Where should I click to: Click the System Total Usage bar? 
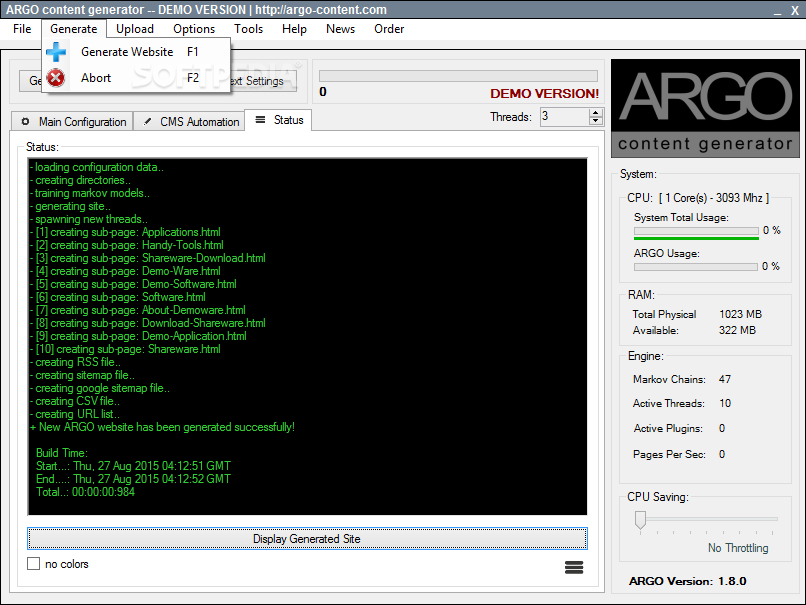pyautogui.click(x=696, y=231)
